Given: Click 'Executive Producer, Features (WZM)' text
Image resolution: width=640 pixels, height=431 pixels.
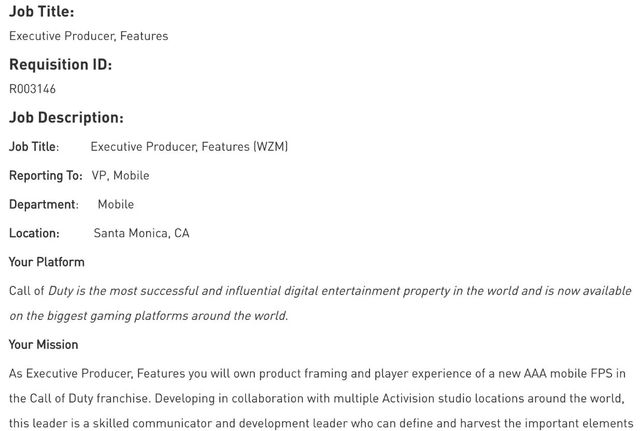Looking at the screenshot, I should [189, 147].
